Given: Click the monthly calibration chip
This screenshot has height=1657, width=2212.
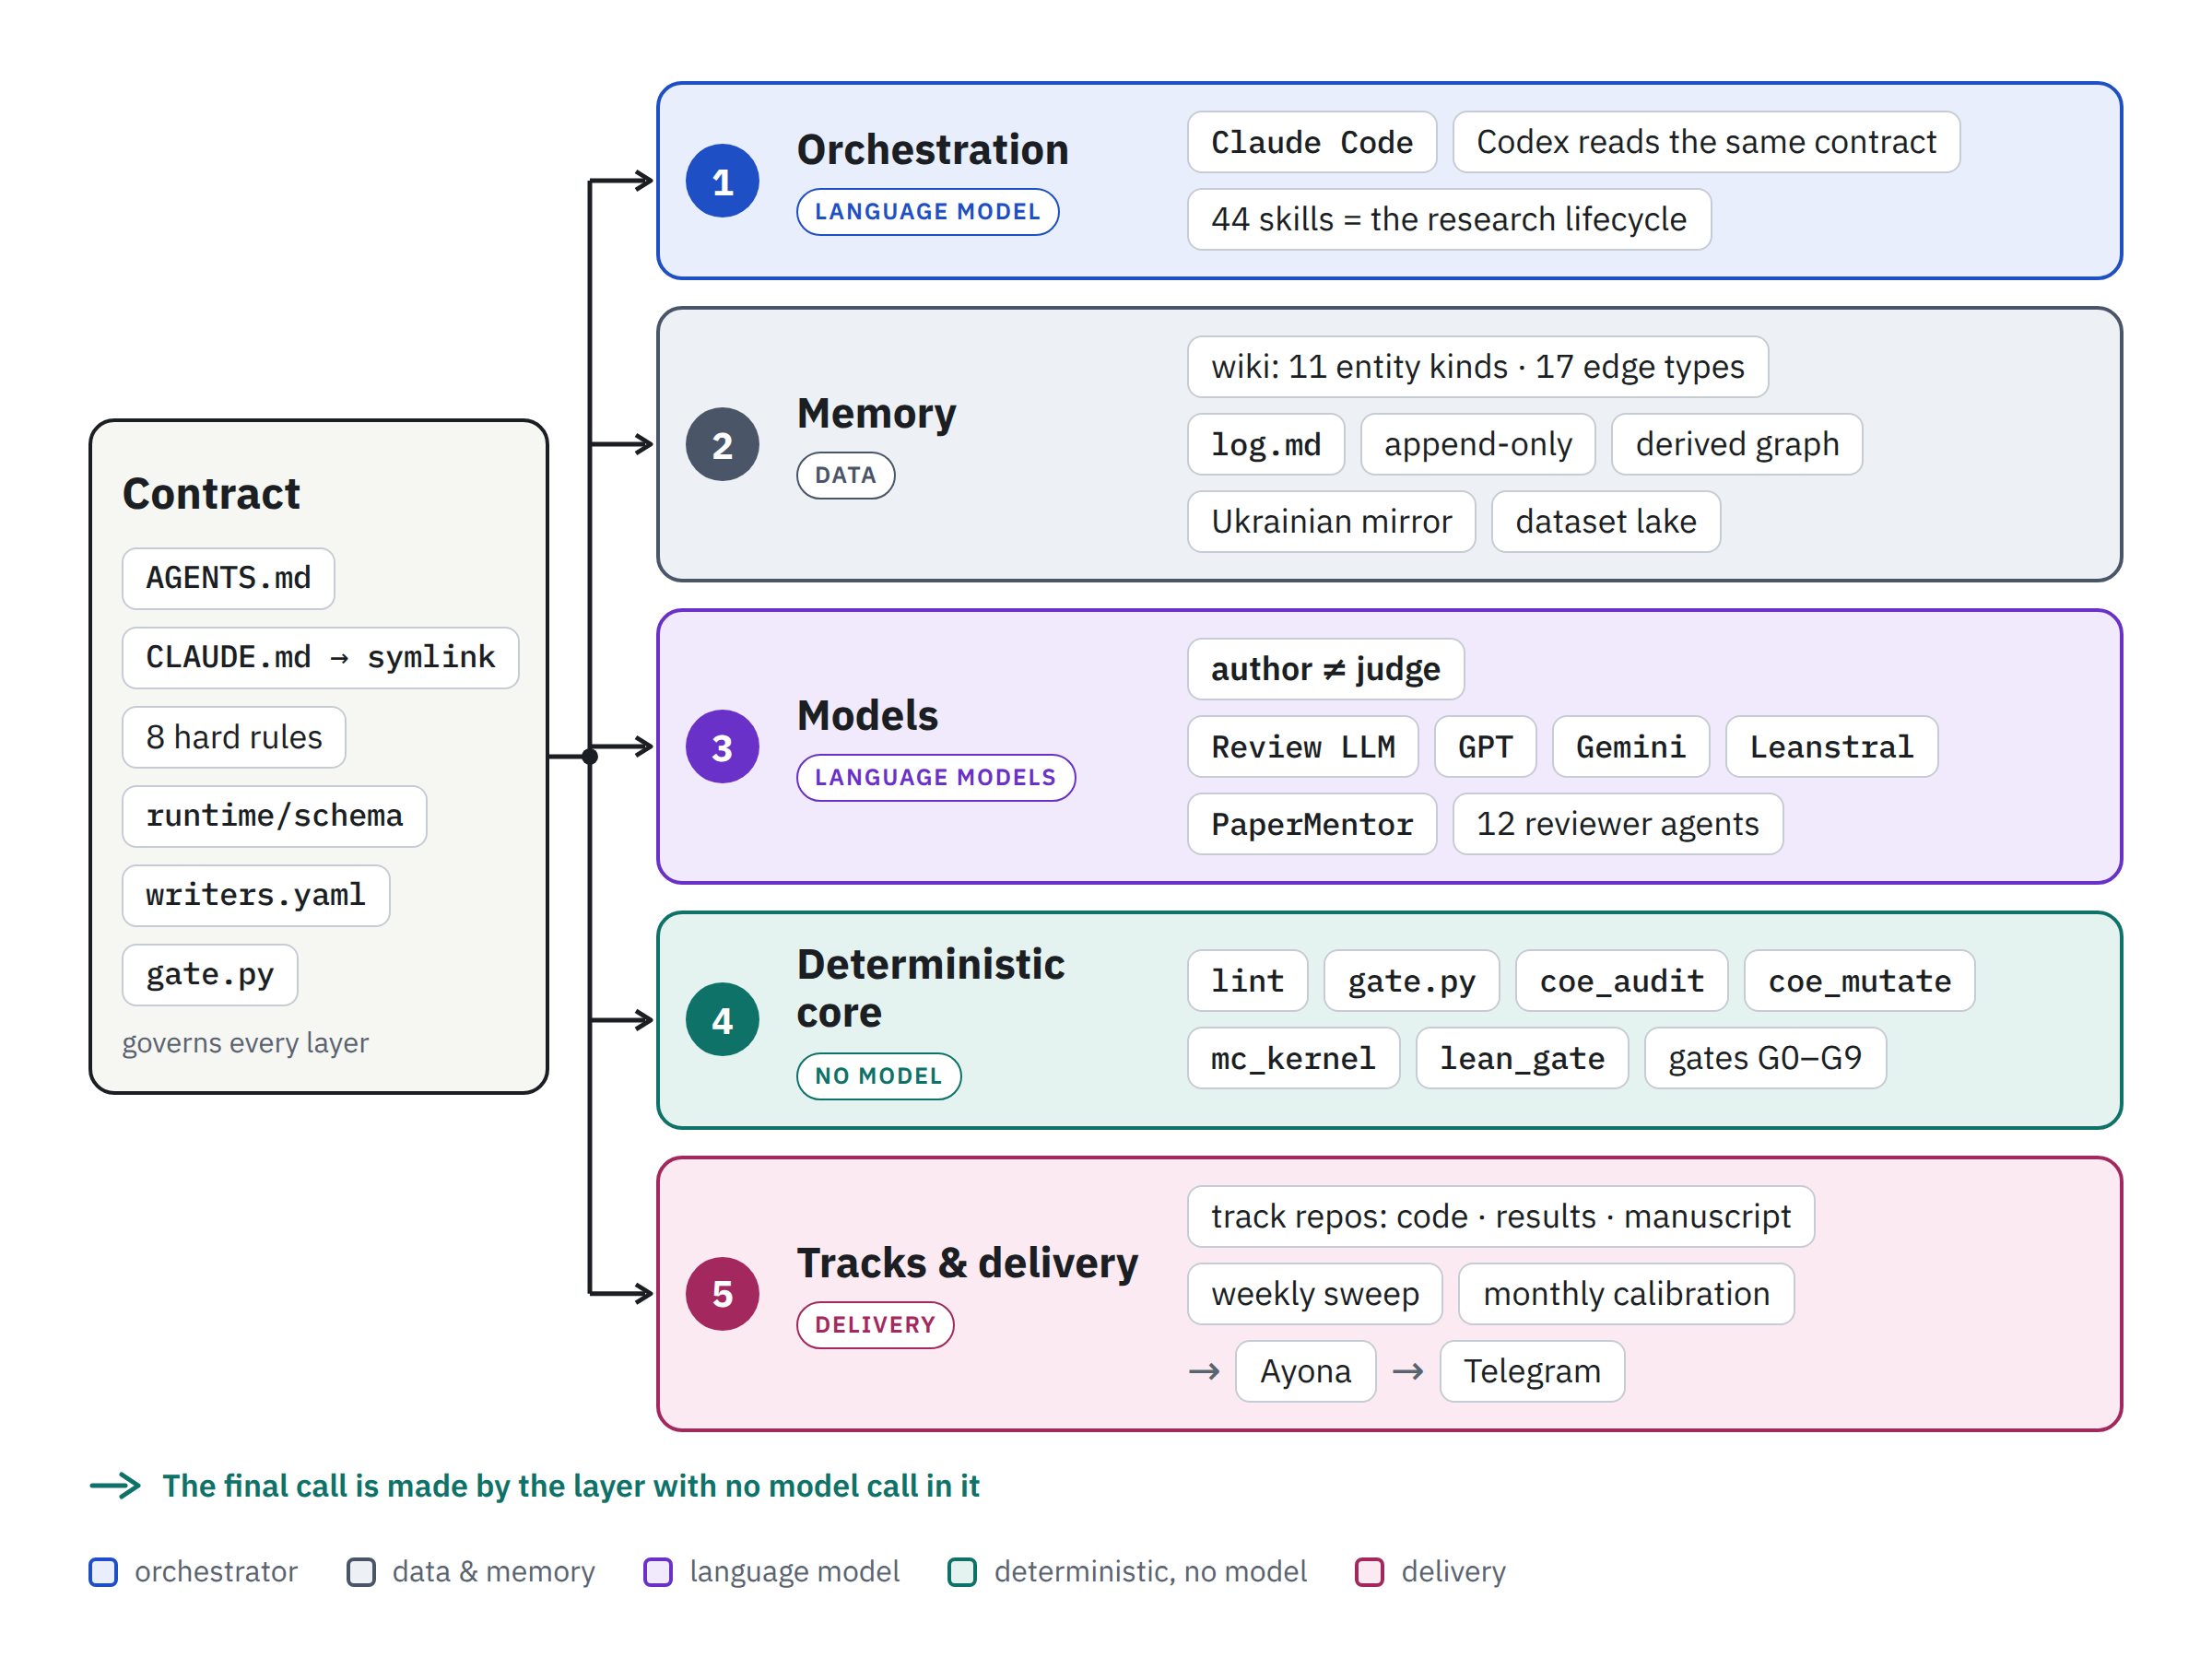Looking at the screenshot, I should [1627, 1294].
